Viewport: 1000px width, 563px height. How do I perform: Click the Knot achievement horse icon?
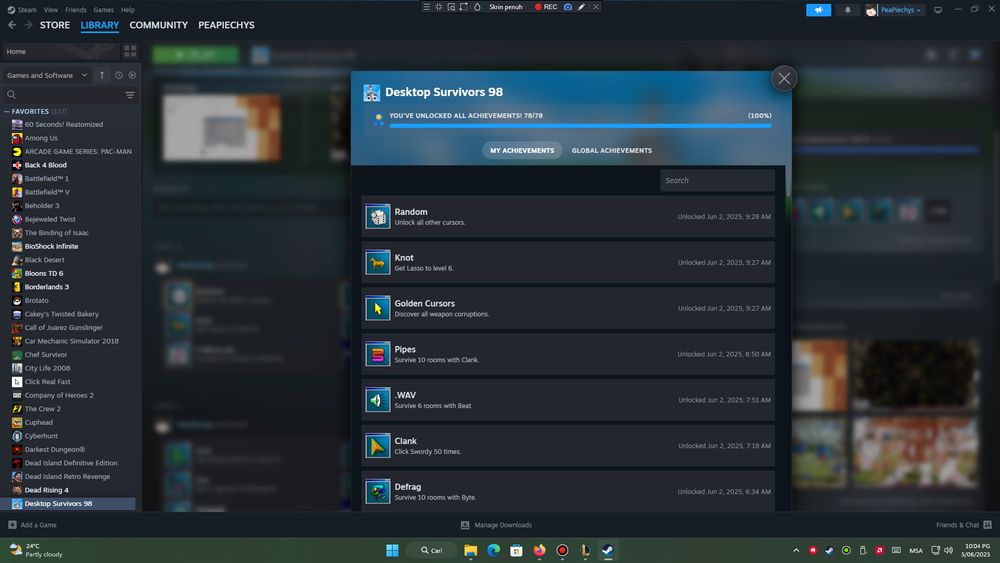378,263
